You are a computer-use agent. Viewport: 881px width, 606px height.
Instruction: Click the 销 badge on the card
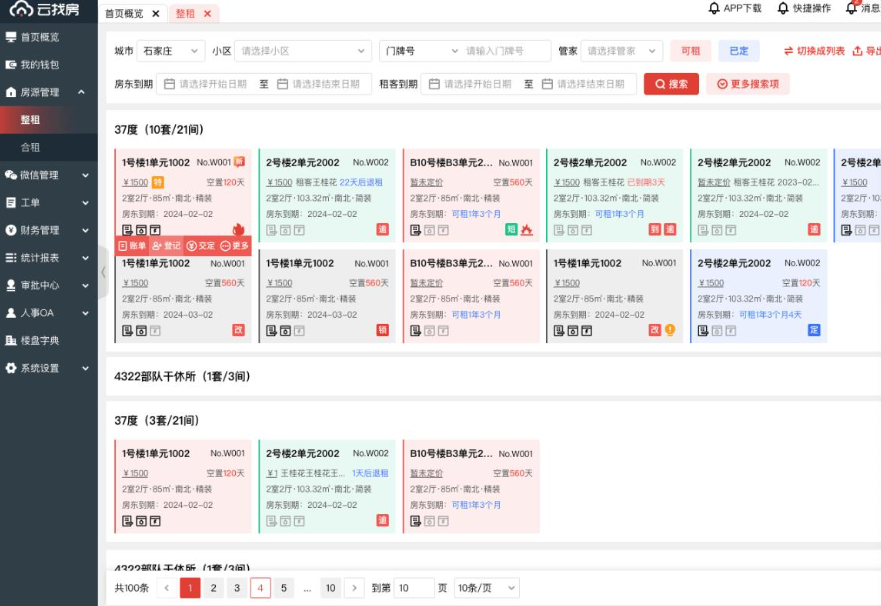pos(382,330)
